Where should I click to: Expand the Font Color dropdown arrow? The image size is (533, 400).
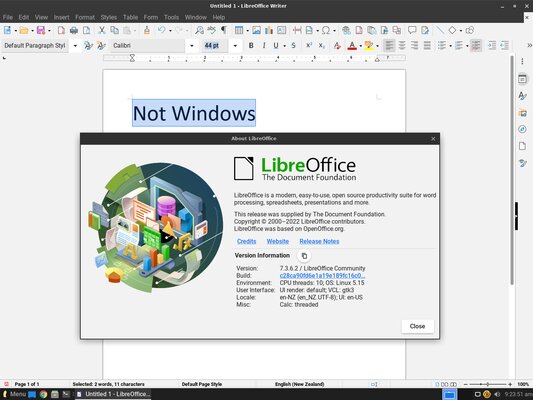tap(361, 46)
